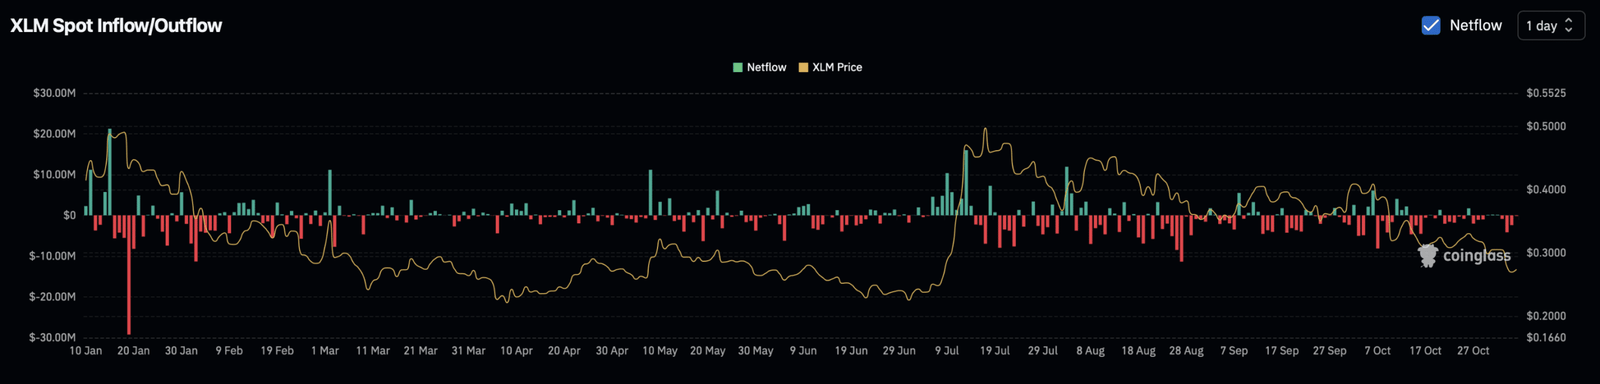Click the 19 Jul date label

coord(995,351)
